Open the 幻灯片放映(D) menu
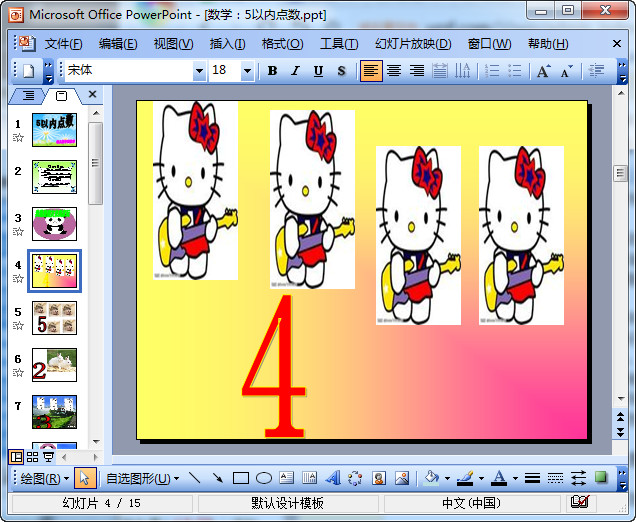Screen dimensions: 636x522 pos(413,44)
